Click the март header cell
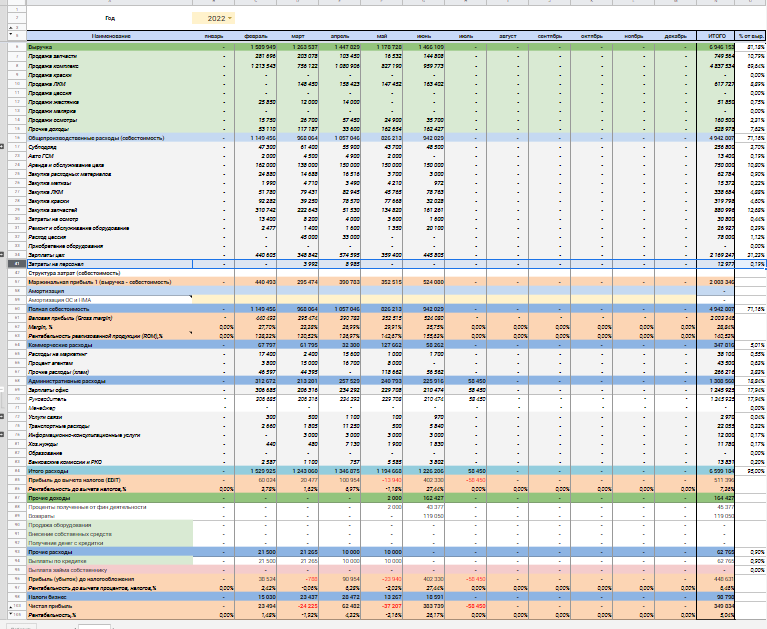767x629 pixels. click(x=297, y=36)
